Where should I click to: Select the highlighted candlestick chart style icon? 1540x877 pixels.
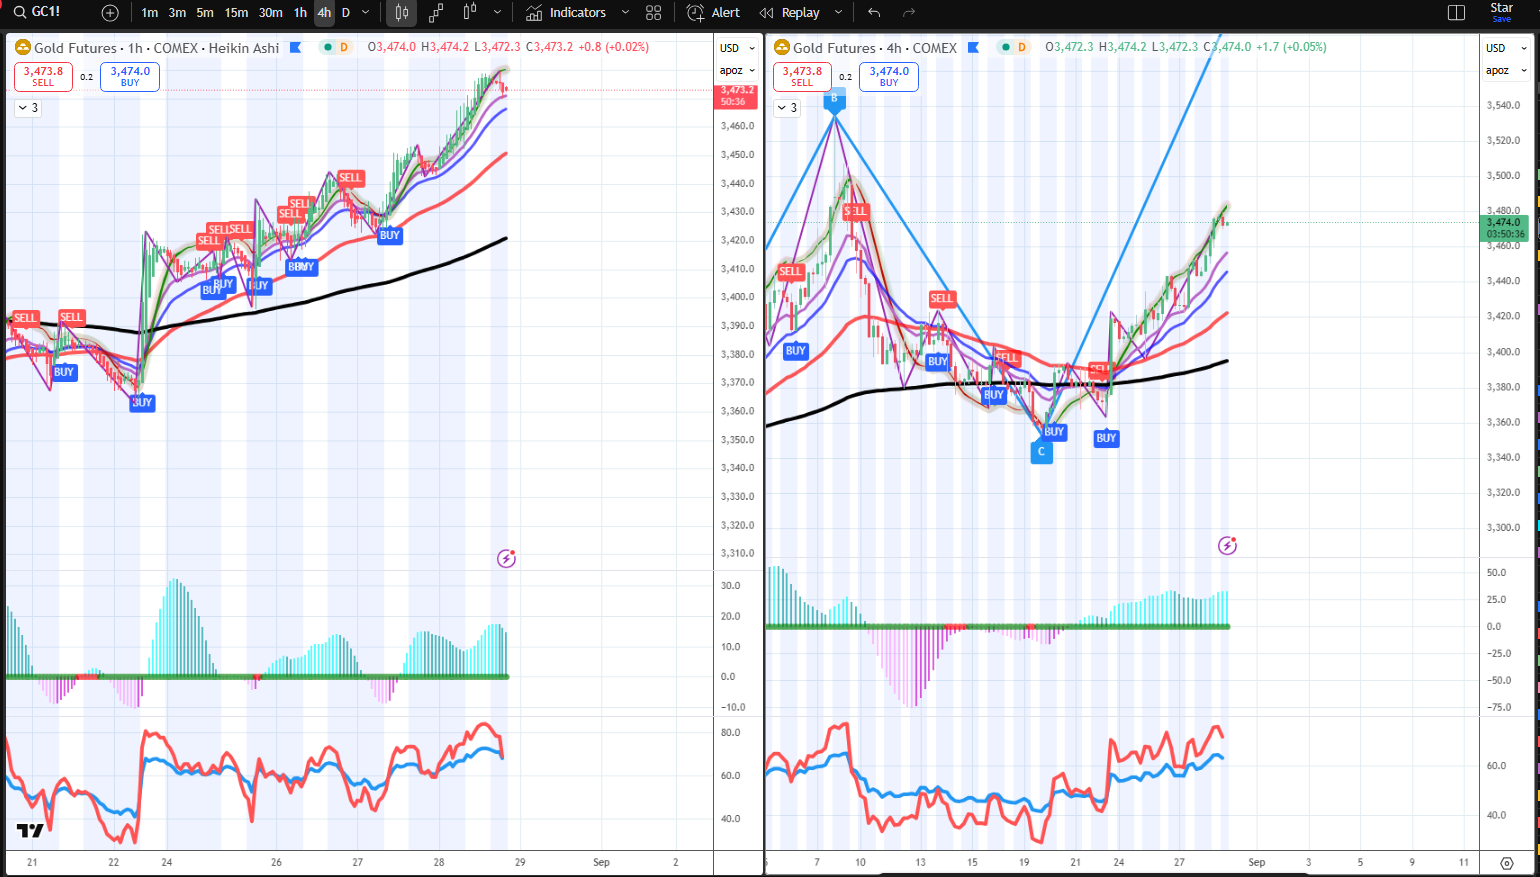(401, 13)
